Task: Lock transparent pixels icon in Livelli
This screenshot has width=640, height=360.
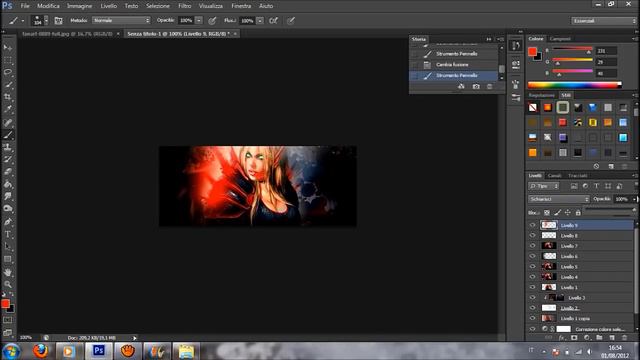Action: [x=547, y=213]
